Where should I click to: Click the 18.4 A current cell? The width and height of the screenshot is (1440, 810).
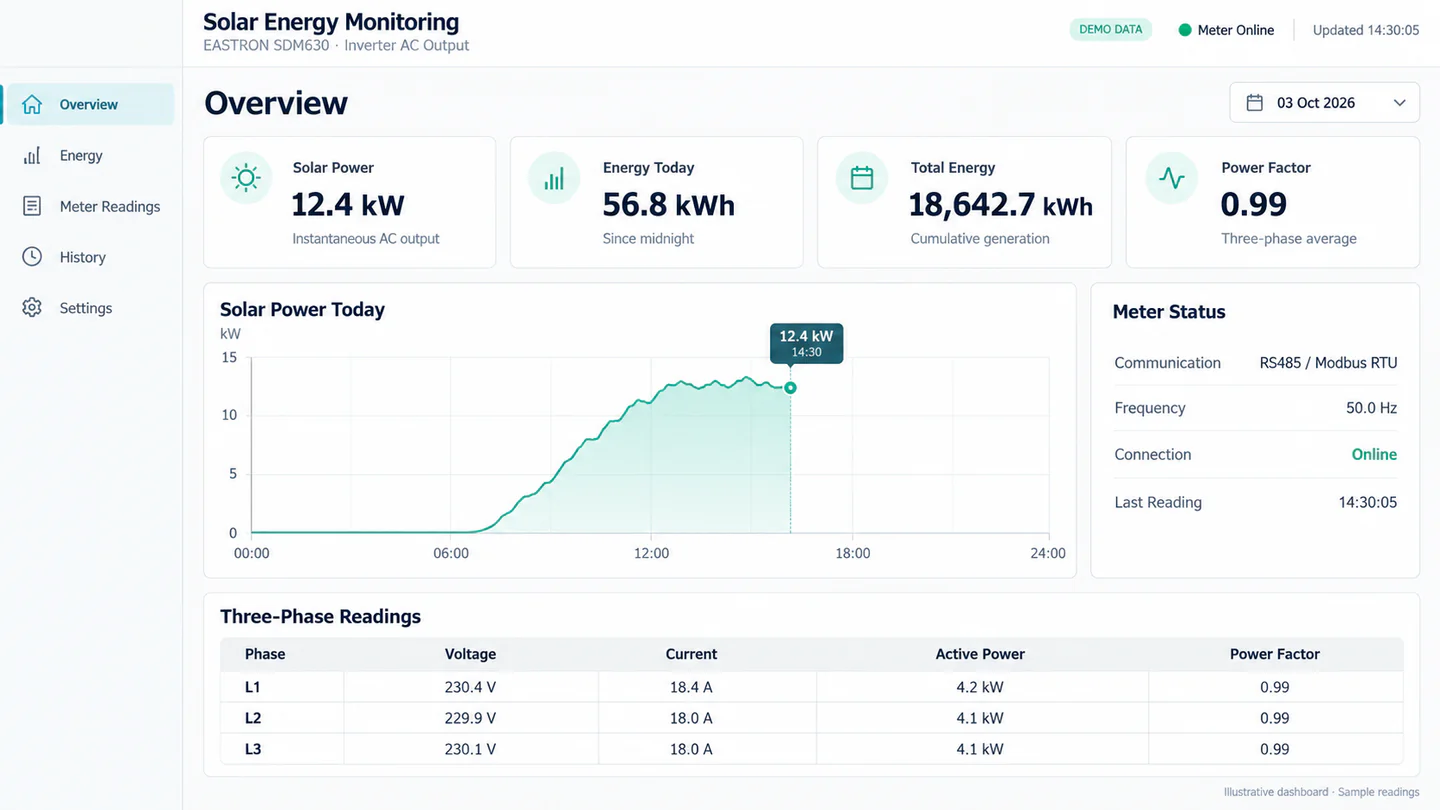[691, 687]
